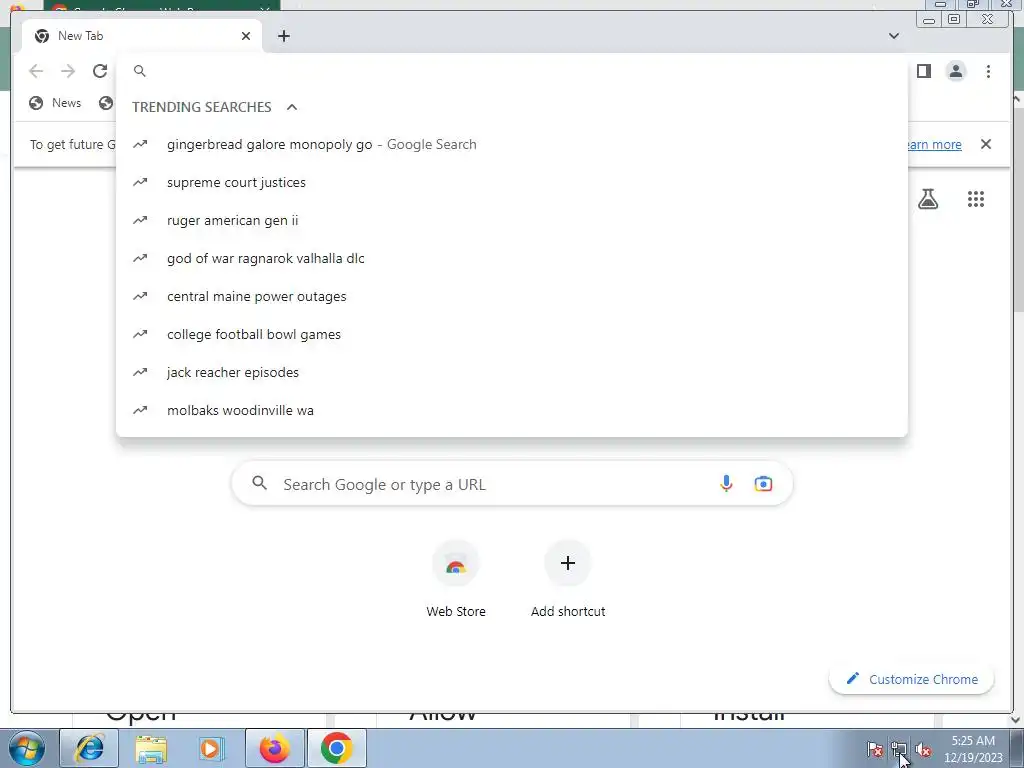Start voice search with the microphone

tap(726, 483)
